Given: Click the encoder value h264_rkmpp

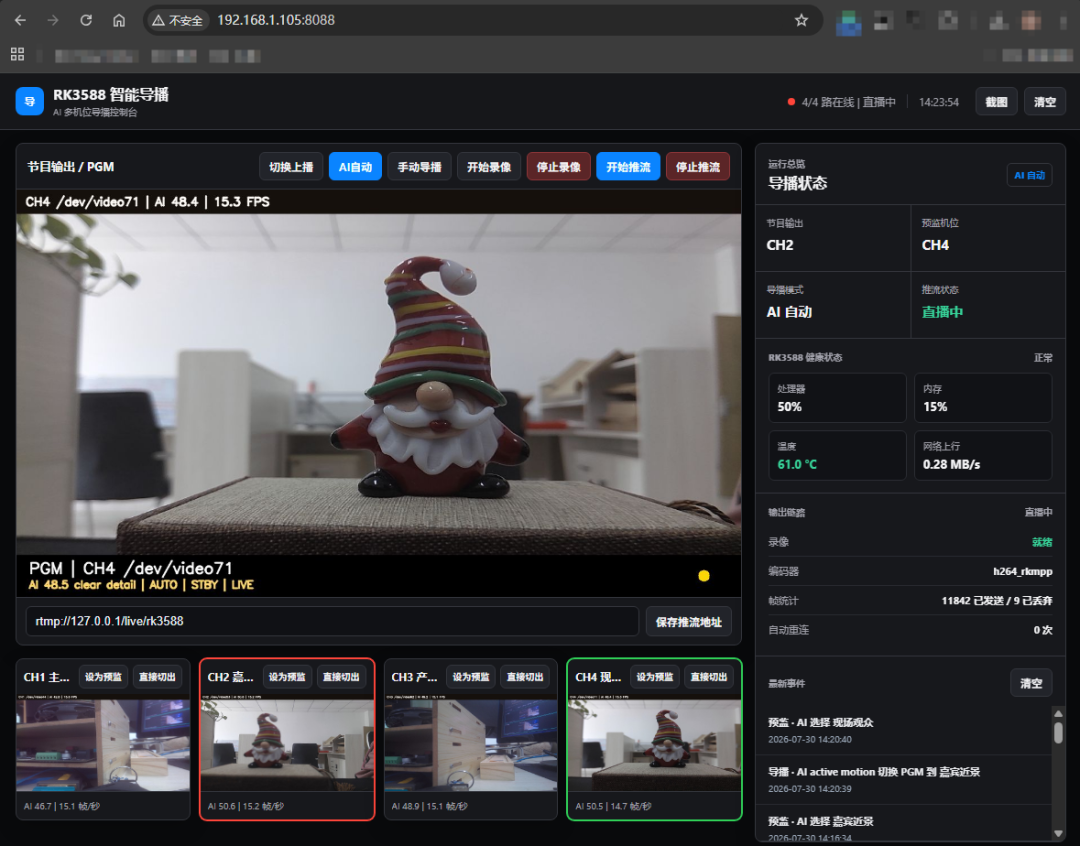Looking at the screenshot, I should tap(1022, 571).
